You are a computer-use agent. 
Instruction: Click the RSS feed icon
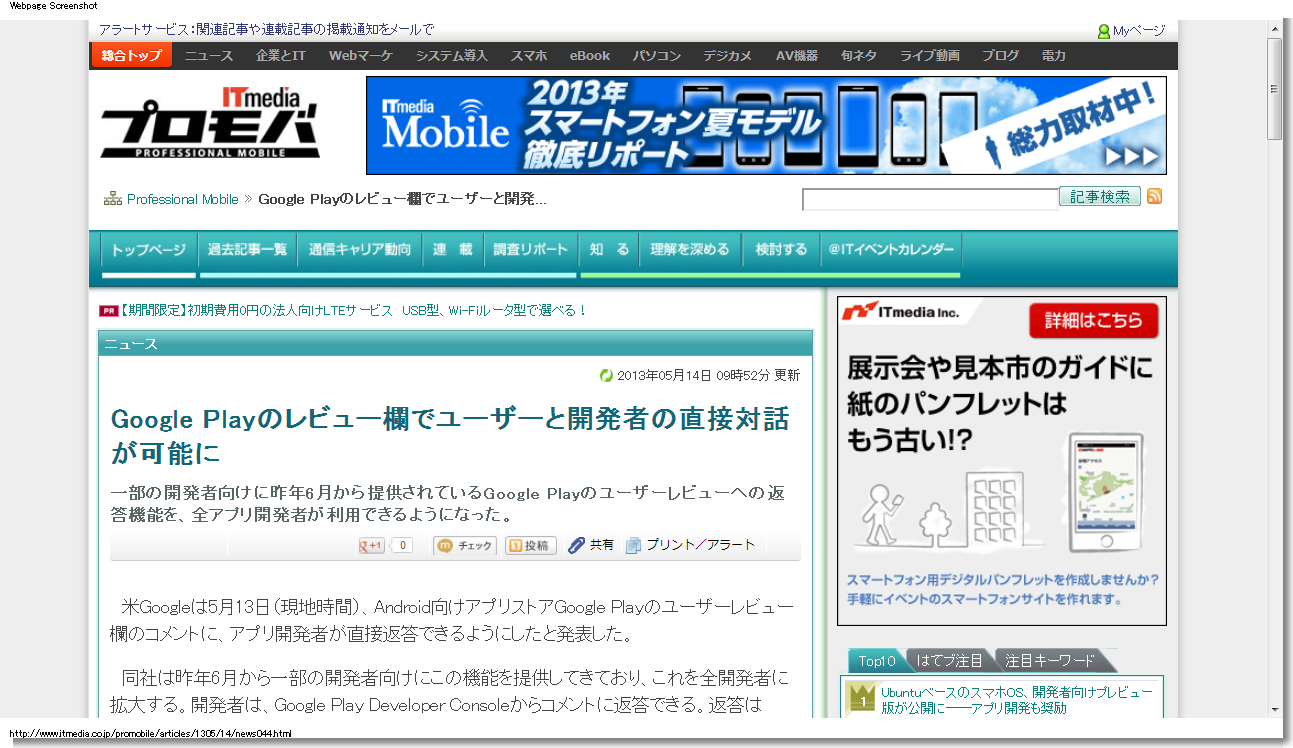tap(1154, 196)
